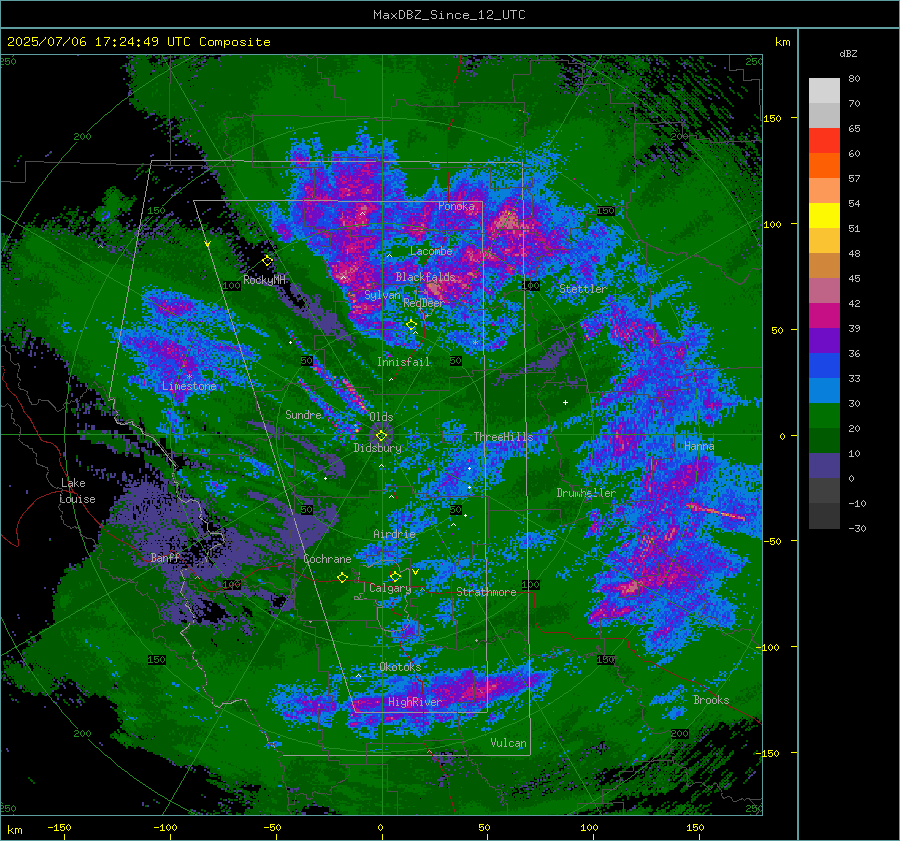Click the white plus marker west of Hanna
The image size is (900, 841).
(565, 402)
